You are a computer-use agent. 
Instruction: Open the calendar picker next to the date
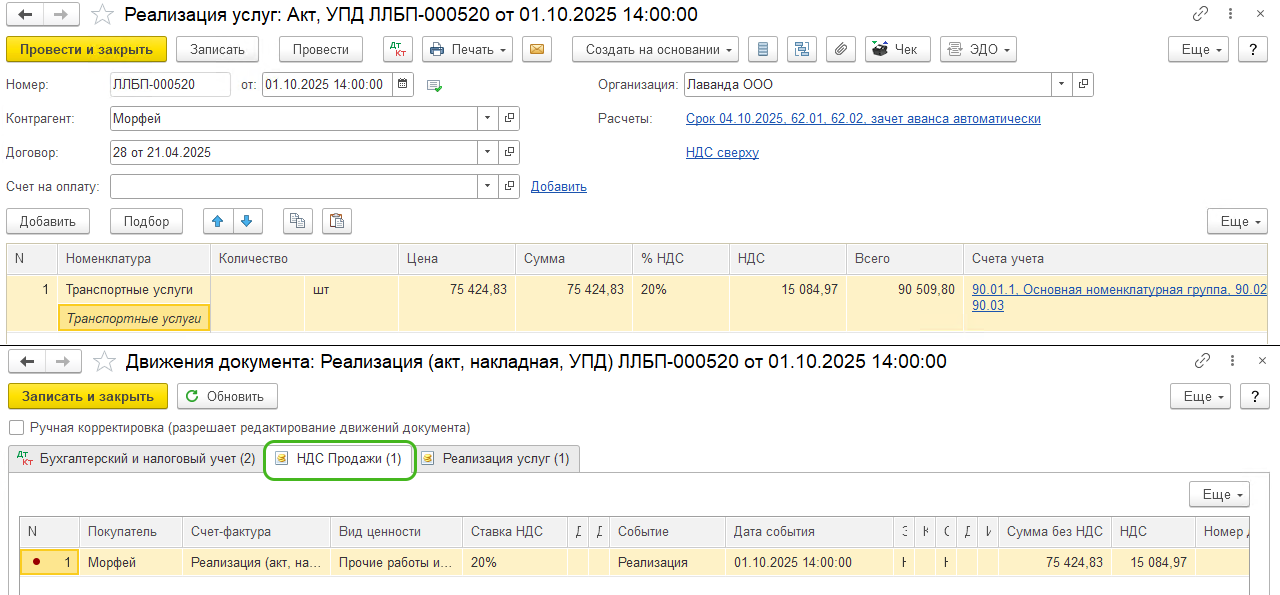point(402,85)
